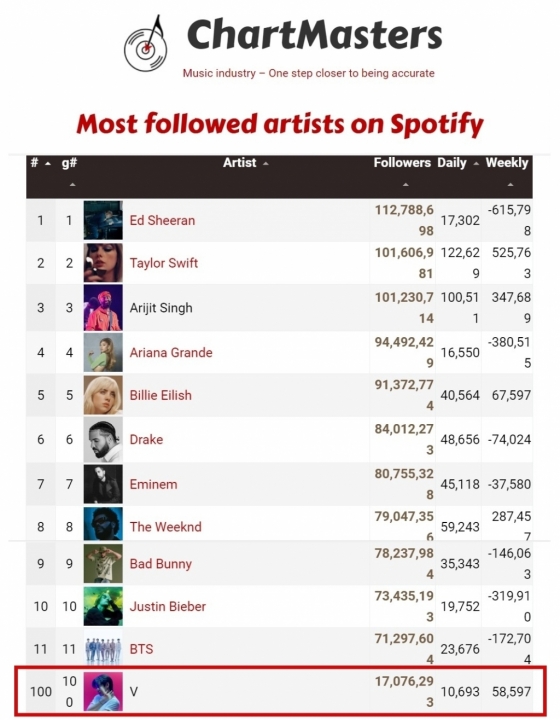The image size is (560, 720).
Task: Click the ChartMasters vinyl record logo
Action: tap(146, 44)
